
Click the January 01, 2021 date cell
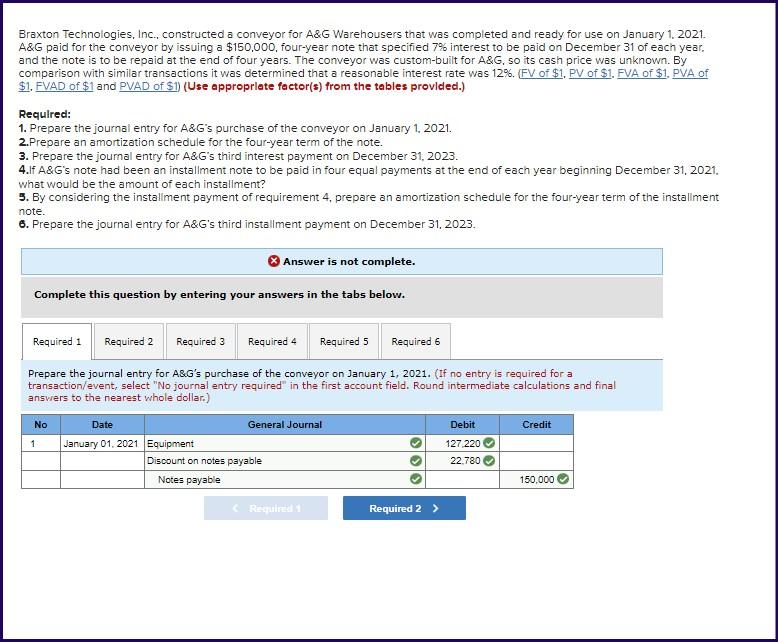102,443
